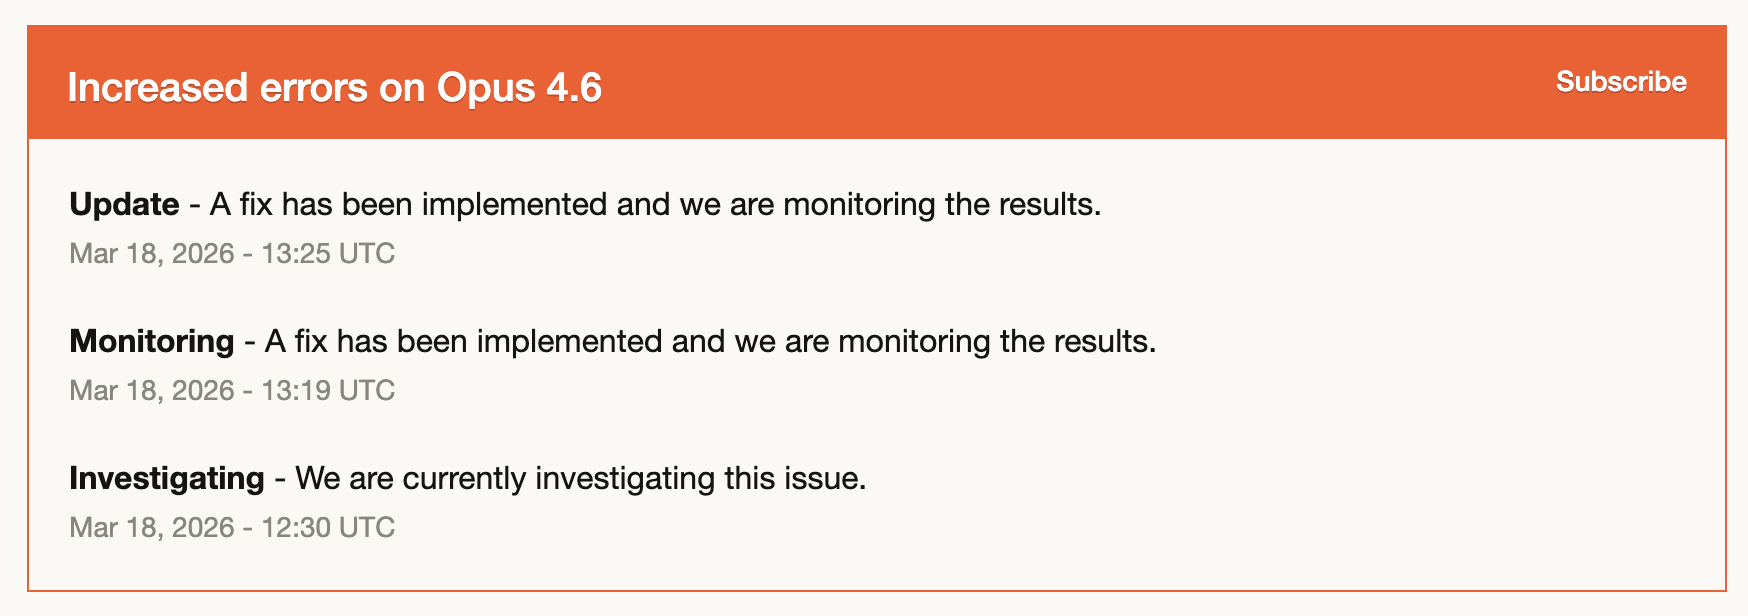Click the bold "Investigating" status label

[166, 478]
